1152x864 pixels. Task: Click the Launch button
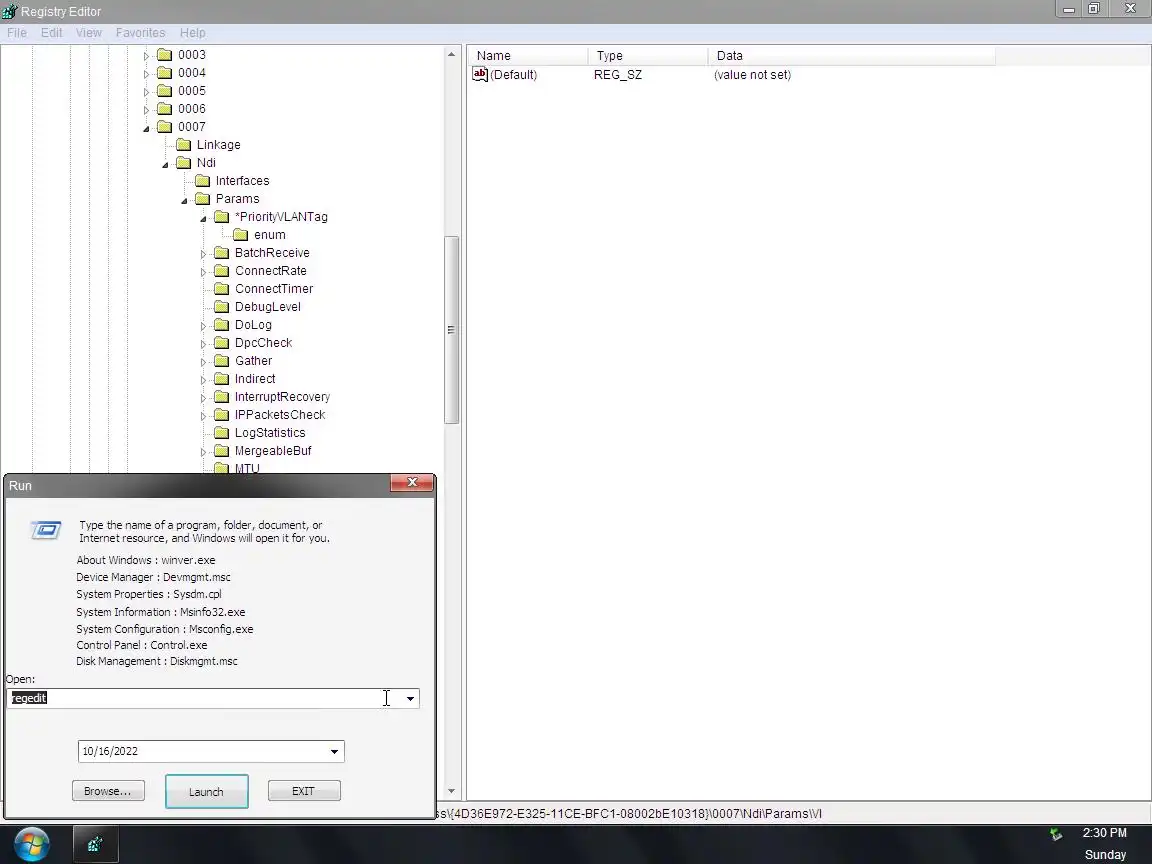206,792
